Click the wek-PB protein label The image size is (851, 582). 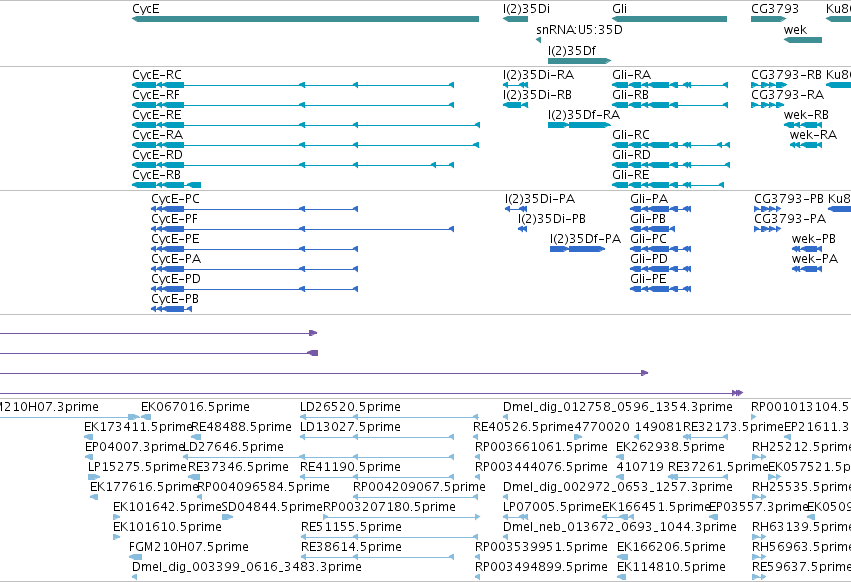point(814,239)
